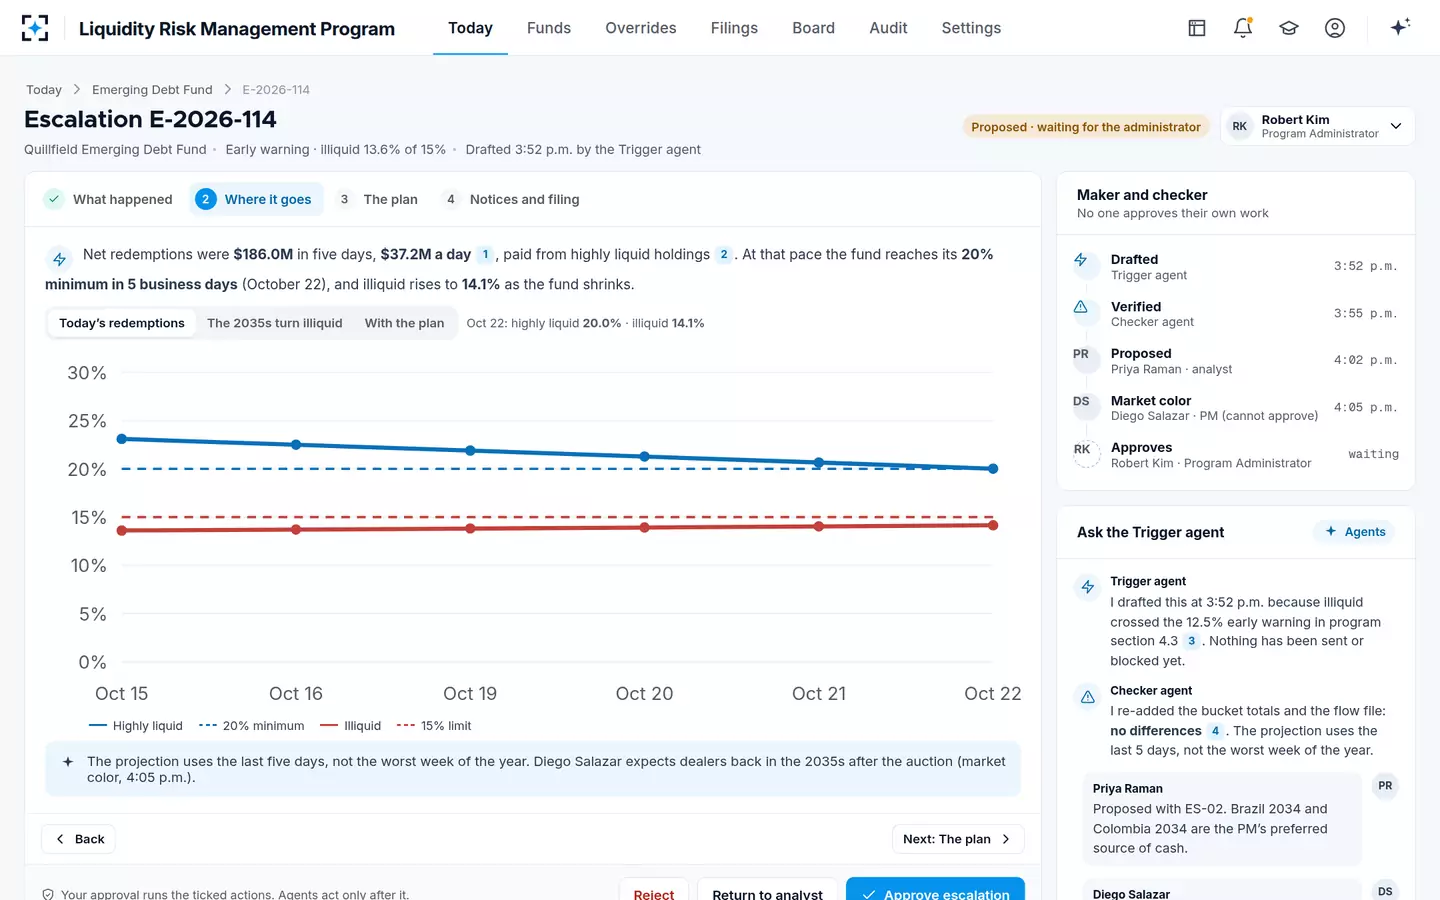The width and height of the screenshot is (1440, 900).
Task: Click citation badge 3 after section 4.3
Action: click(1191, 641)
